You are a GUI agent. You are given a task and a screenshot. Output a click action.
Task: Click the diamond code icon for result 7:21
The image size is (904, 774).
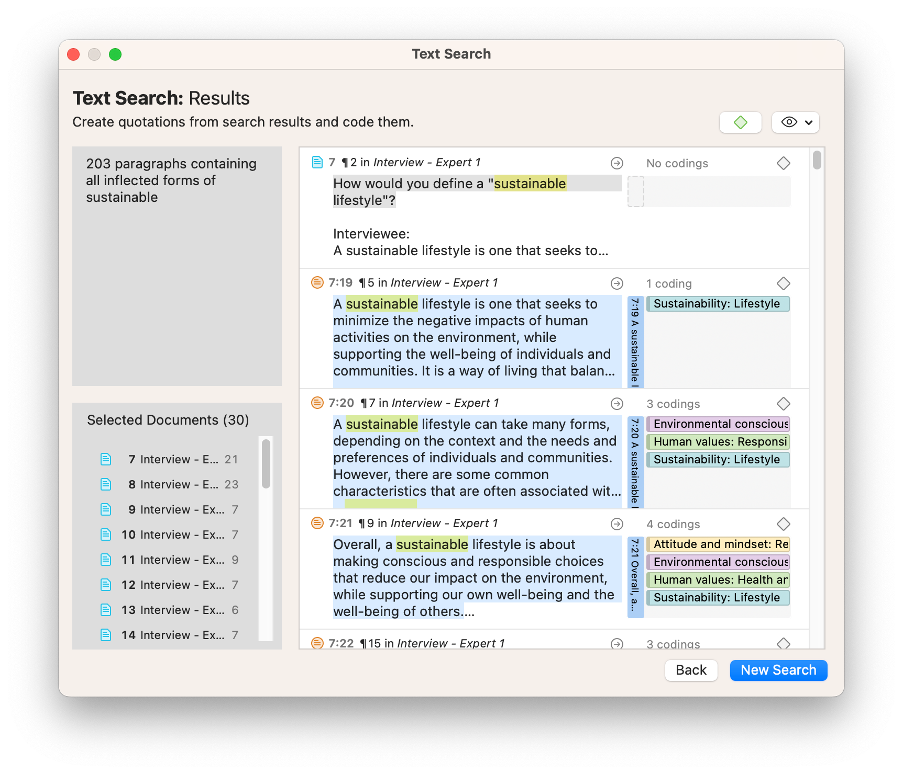pyautogui.click(x=783, y=524)
